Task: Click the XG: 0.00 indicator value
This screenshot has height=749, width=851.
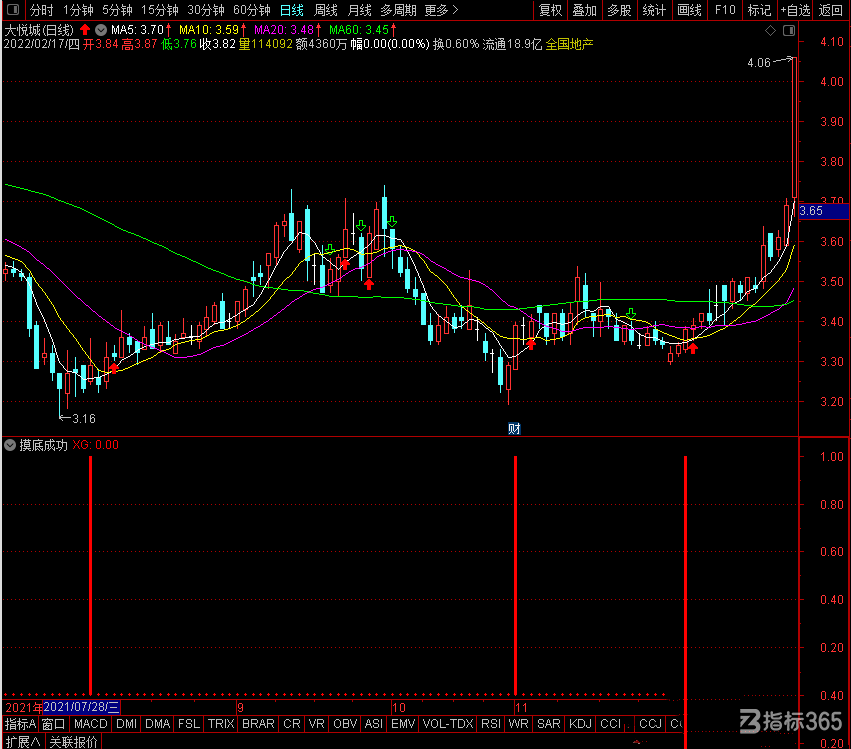Action: 96,446
